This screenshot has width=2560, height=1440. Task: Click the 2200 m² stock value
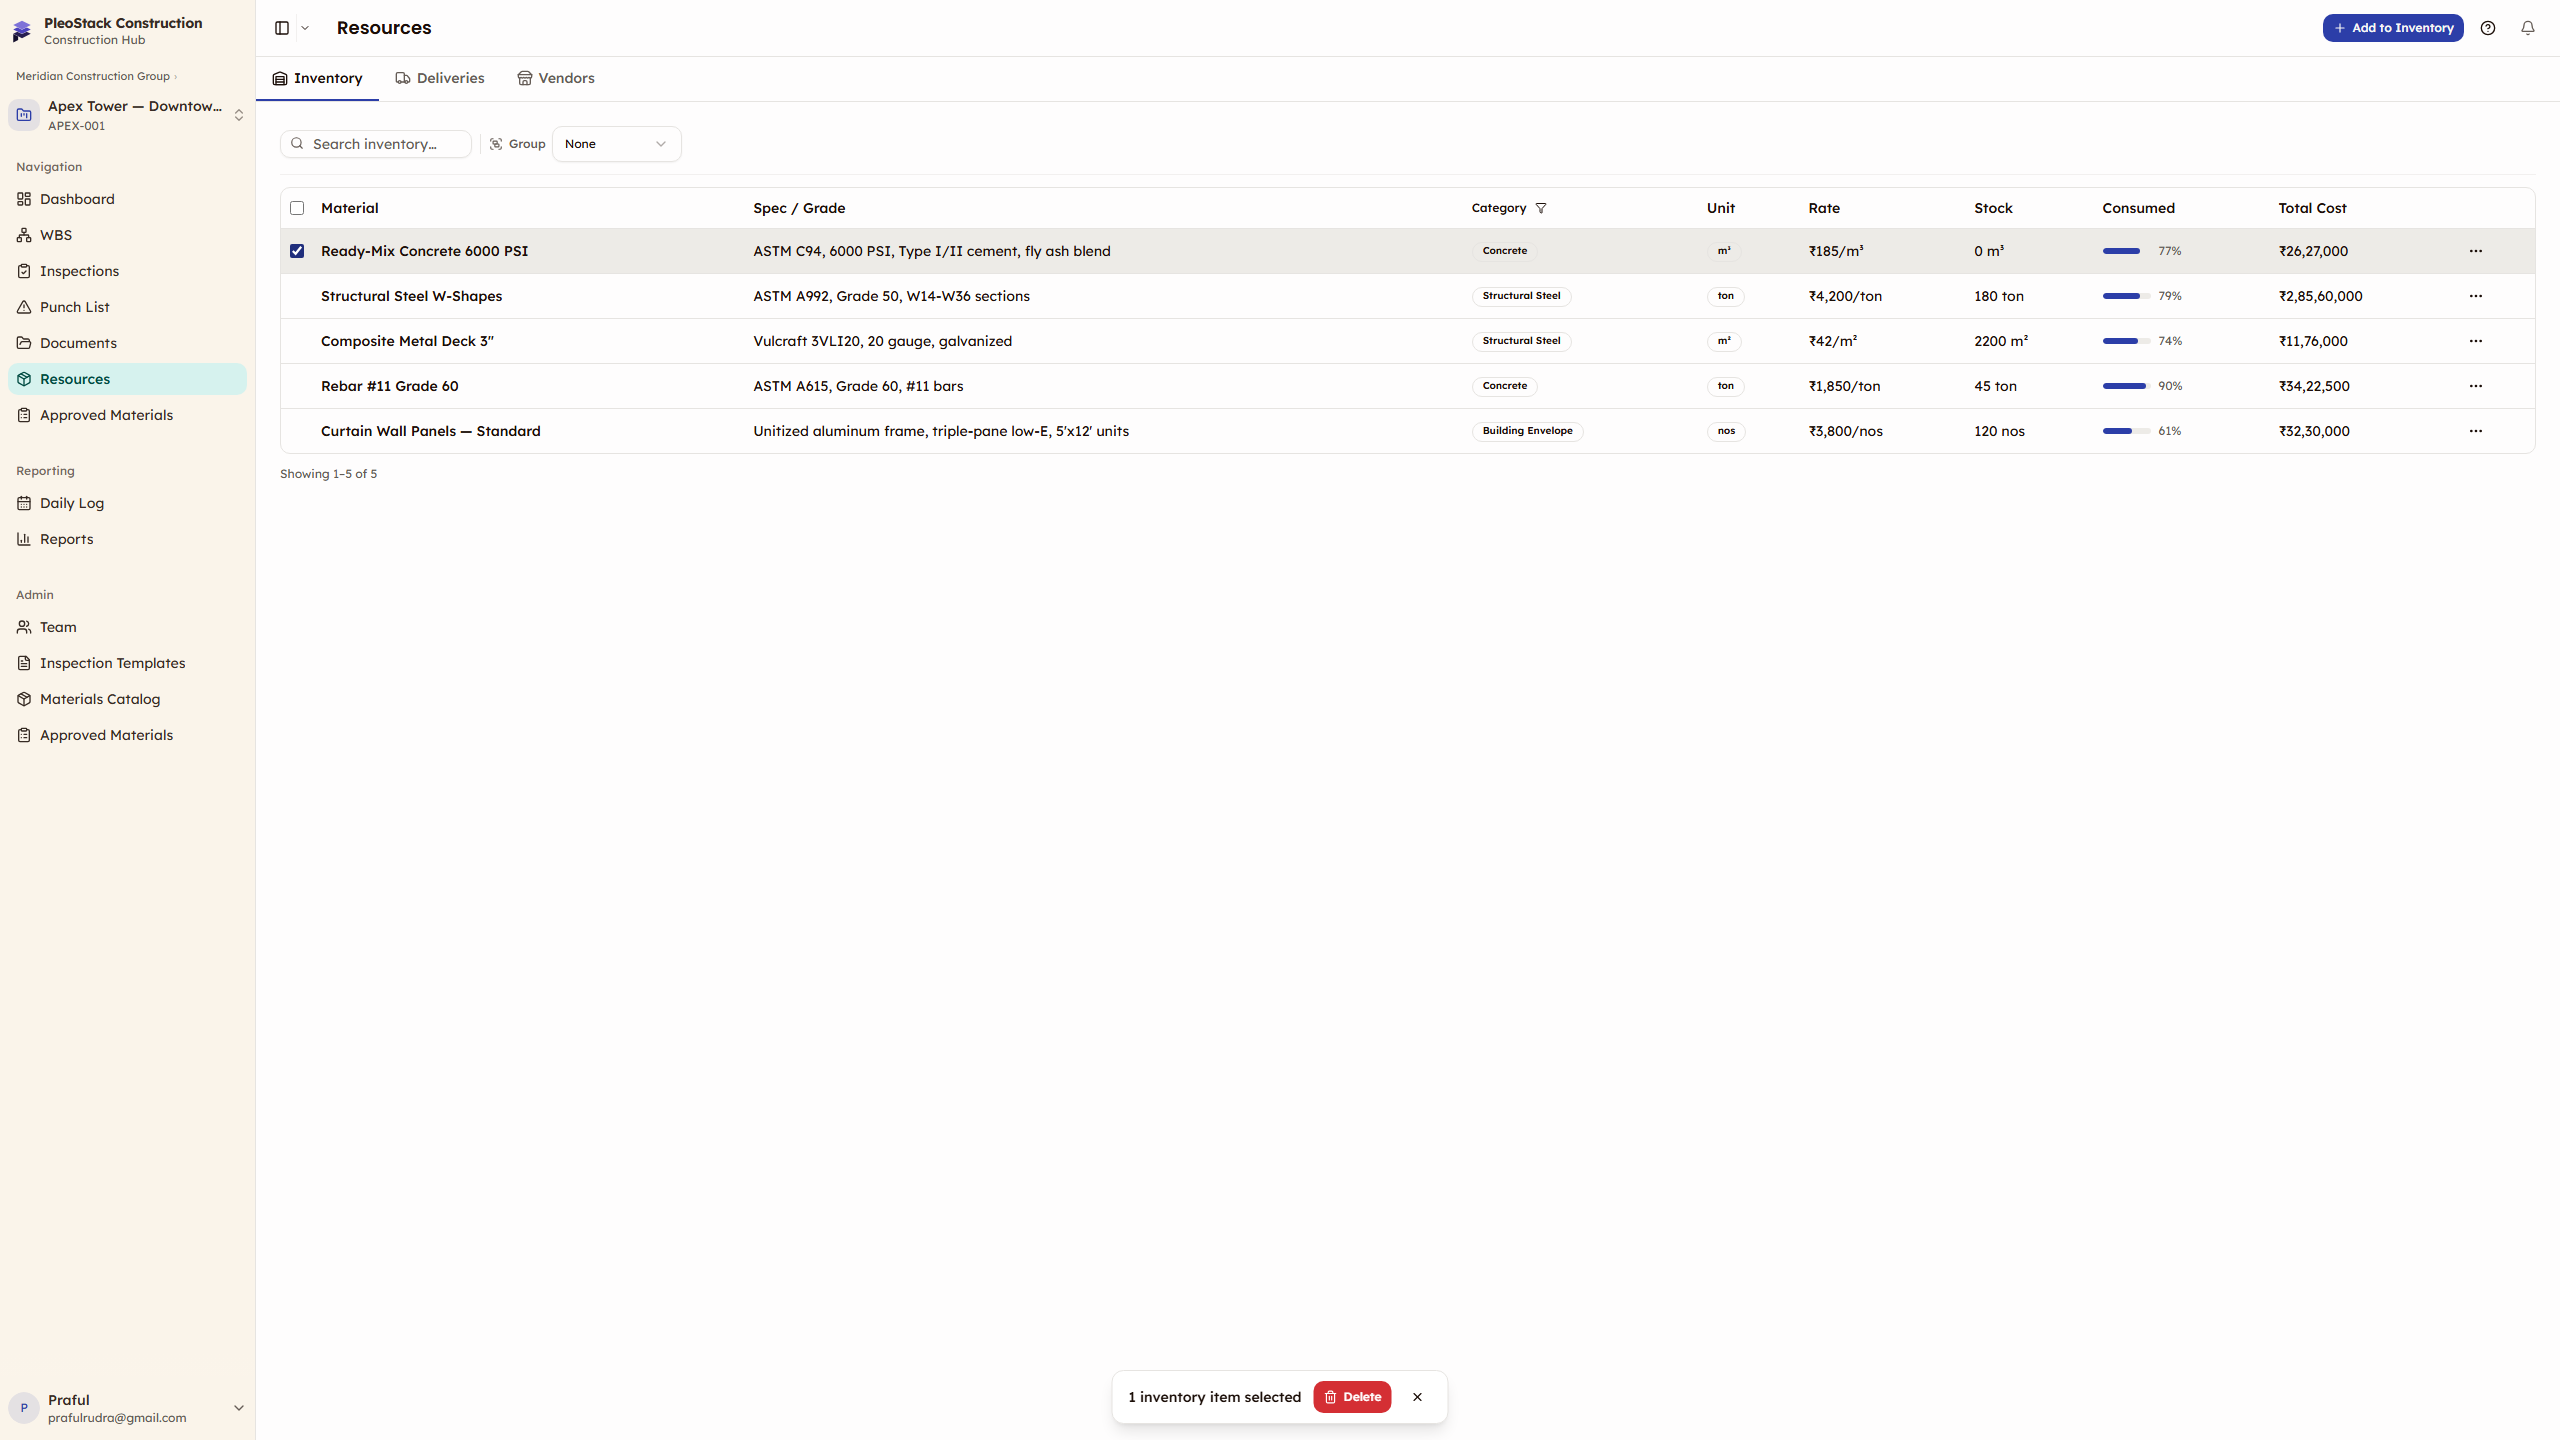[x=2001, y=341]
